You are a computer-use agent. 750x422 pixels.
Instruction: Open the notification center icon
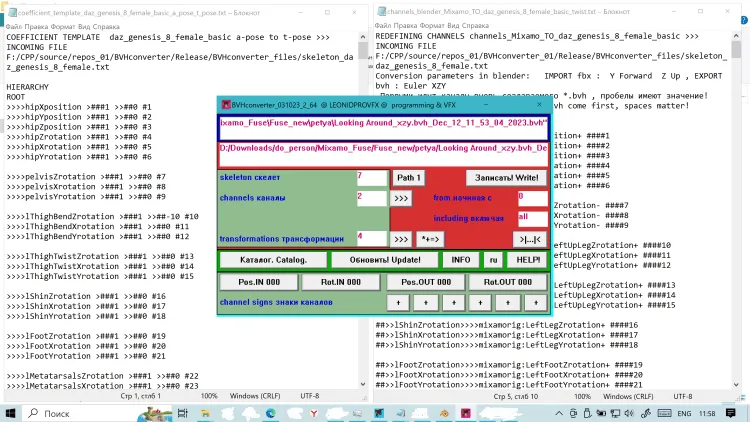[730, 413]
